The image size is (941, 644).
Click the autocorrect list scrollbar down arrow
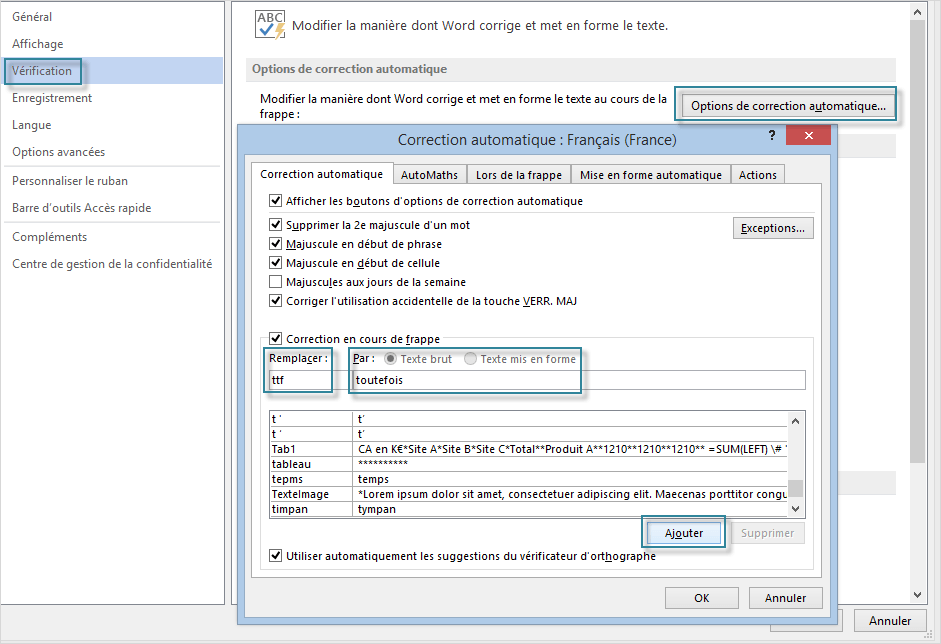pyautogui.click(x=797, y=509)
